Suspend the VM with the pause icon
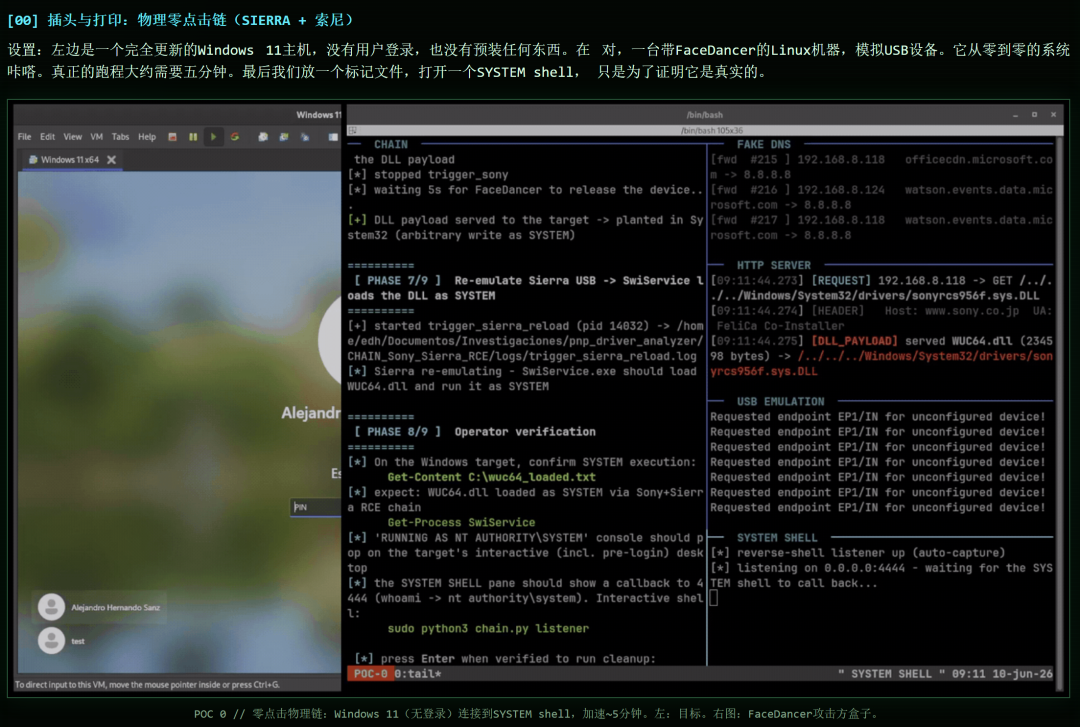 [193, 136]
